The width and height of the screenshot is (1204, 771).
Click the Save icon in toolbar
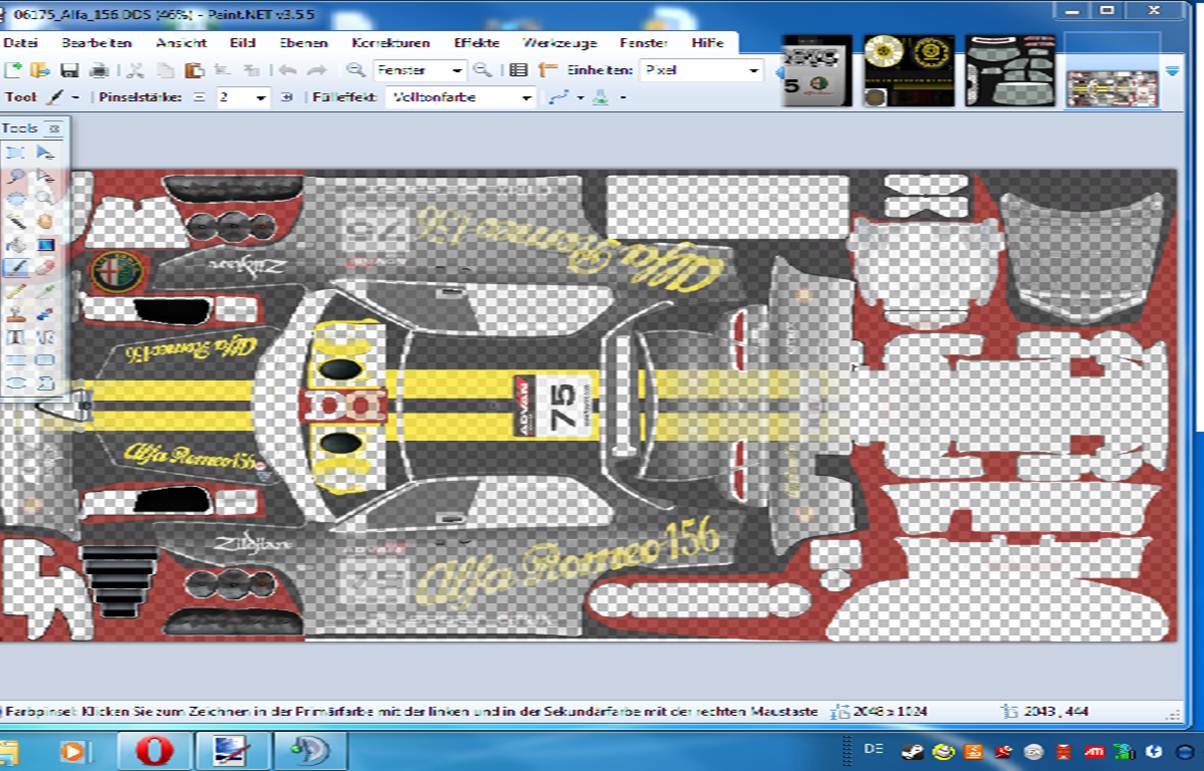coord(69,70)
